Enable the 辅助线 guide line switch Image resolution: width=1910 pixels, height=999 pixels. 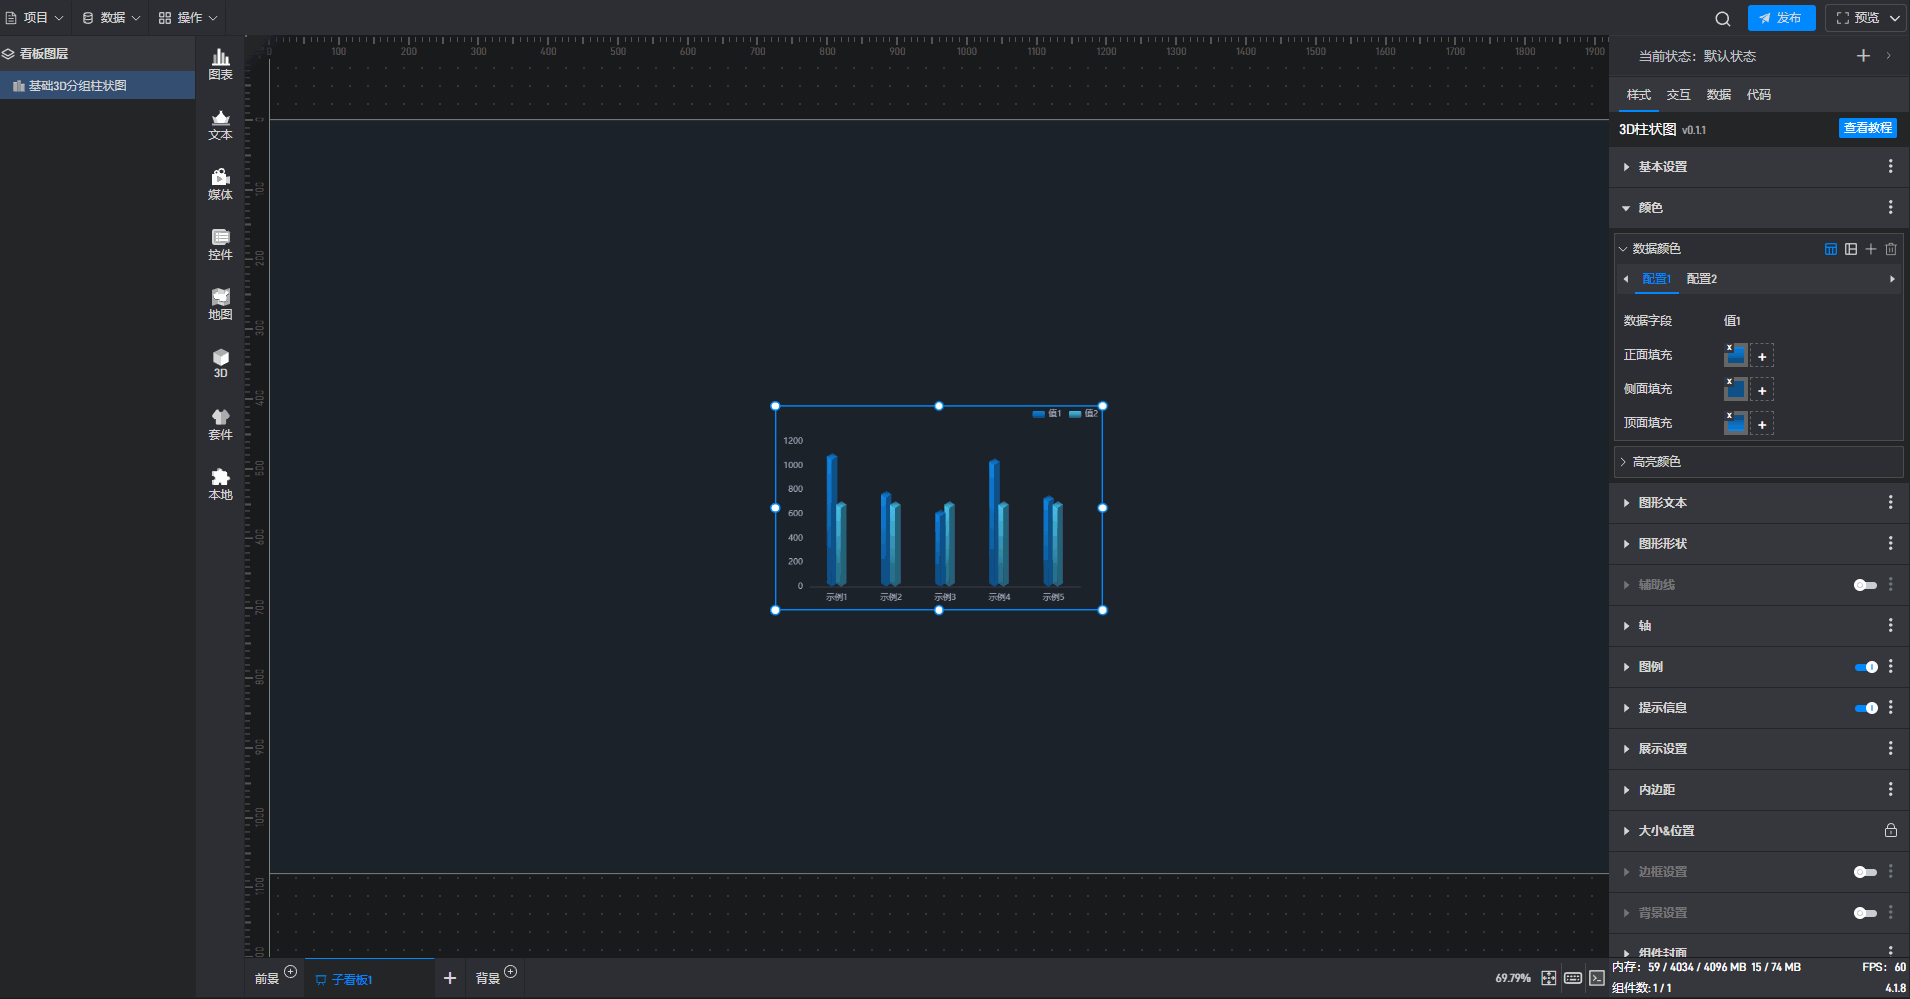(1865, 585)
